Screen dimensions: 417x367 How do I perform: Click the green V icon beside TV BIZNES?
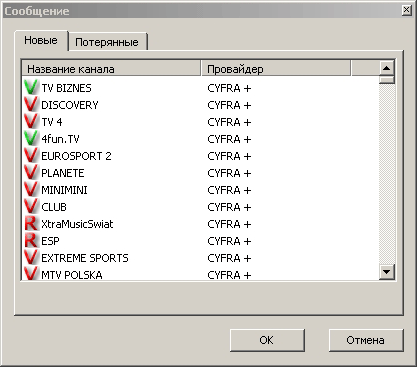coord(31,88)
